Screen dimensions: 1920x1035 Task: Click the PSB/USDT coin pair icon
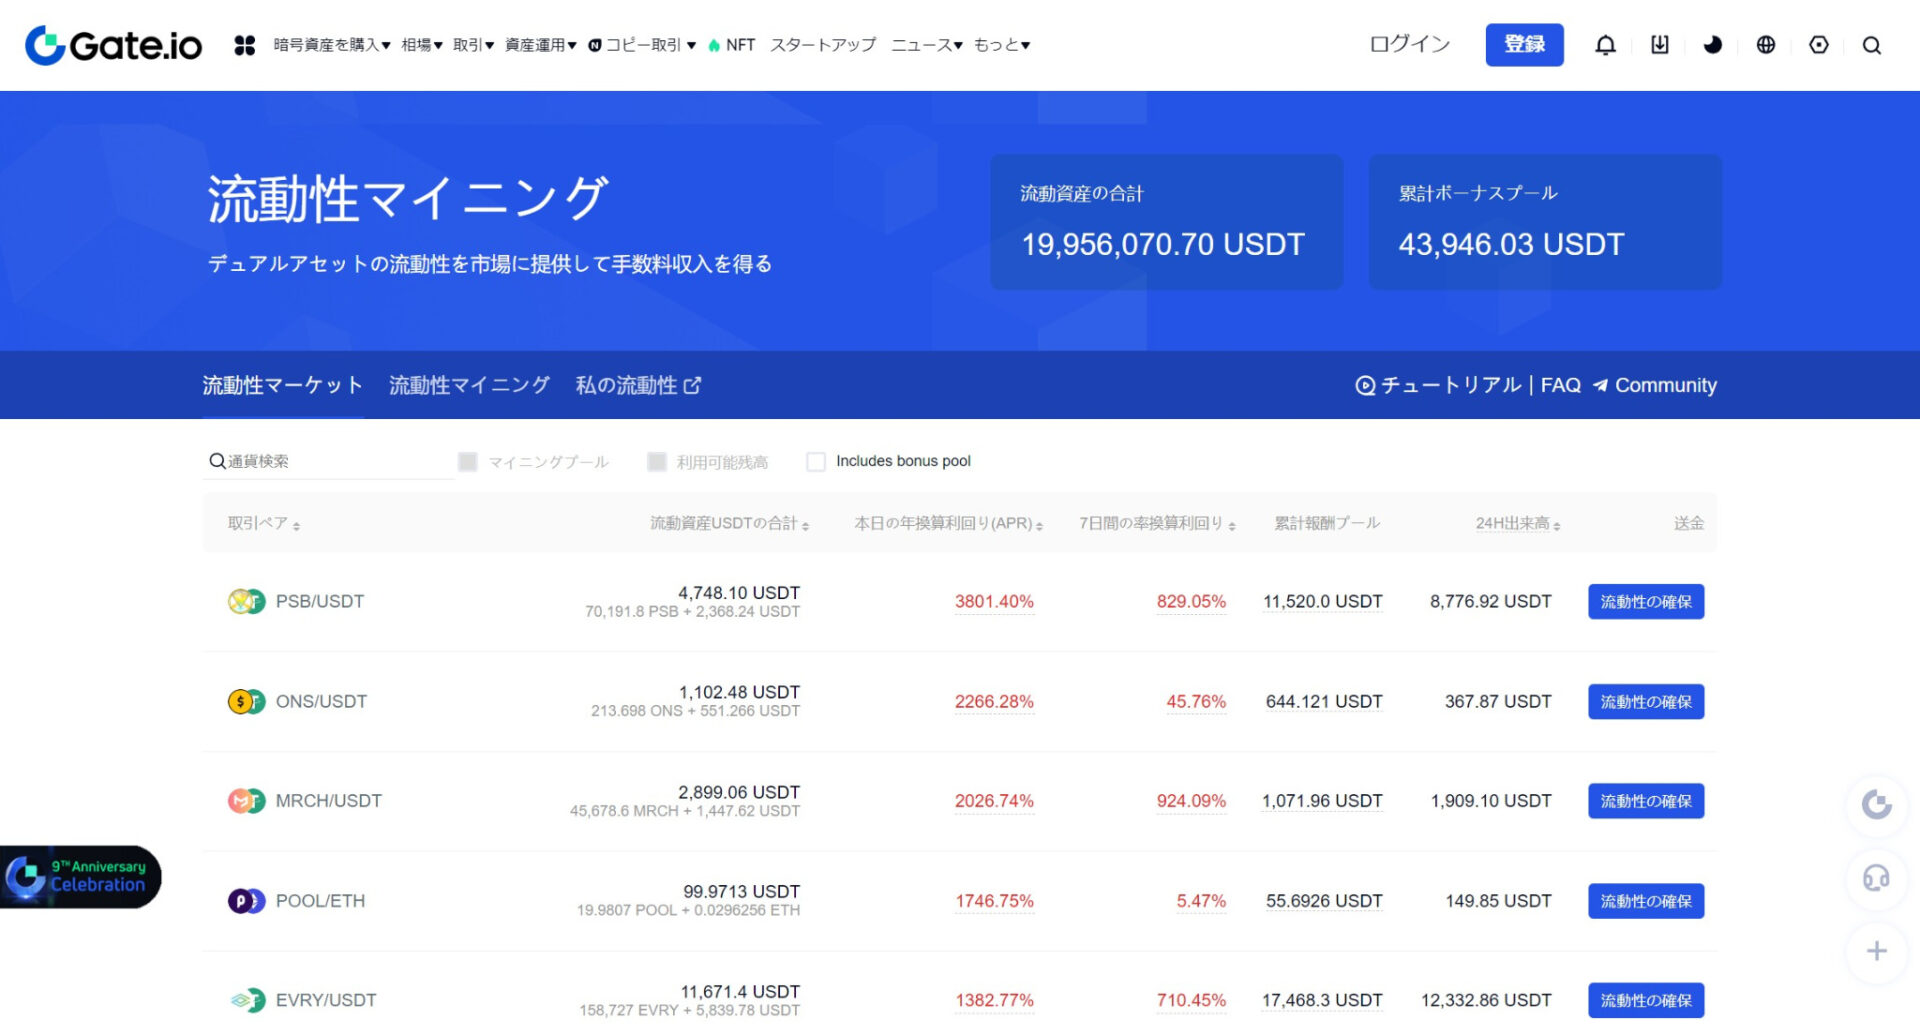click(246, 601)
